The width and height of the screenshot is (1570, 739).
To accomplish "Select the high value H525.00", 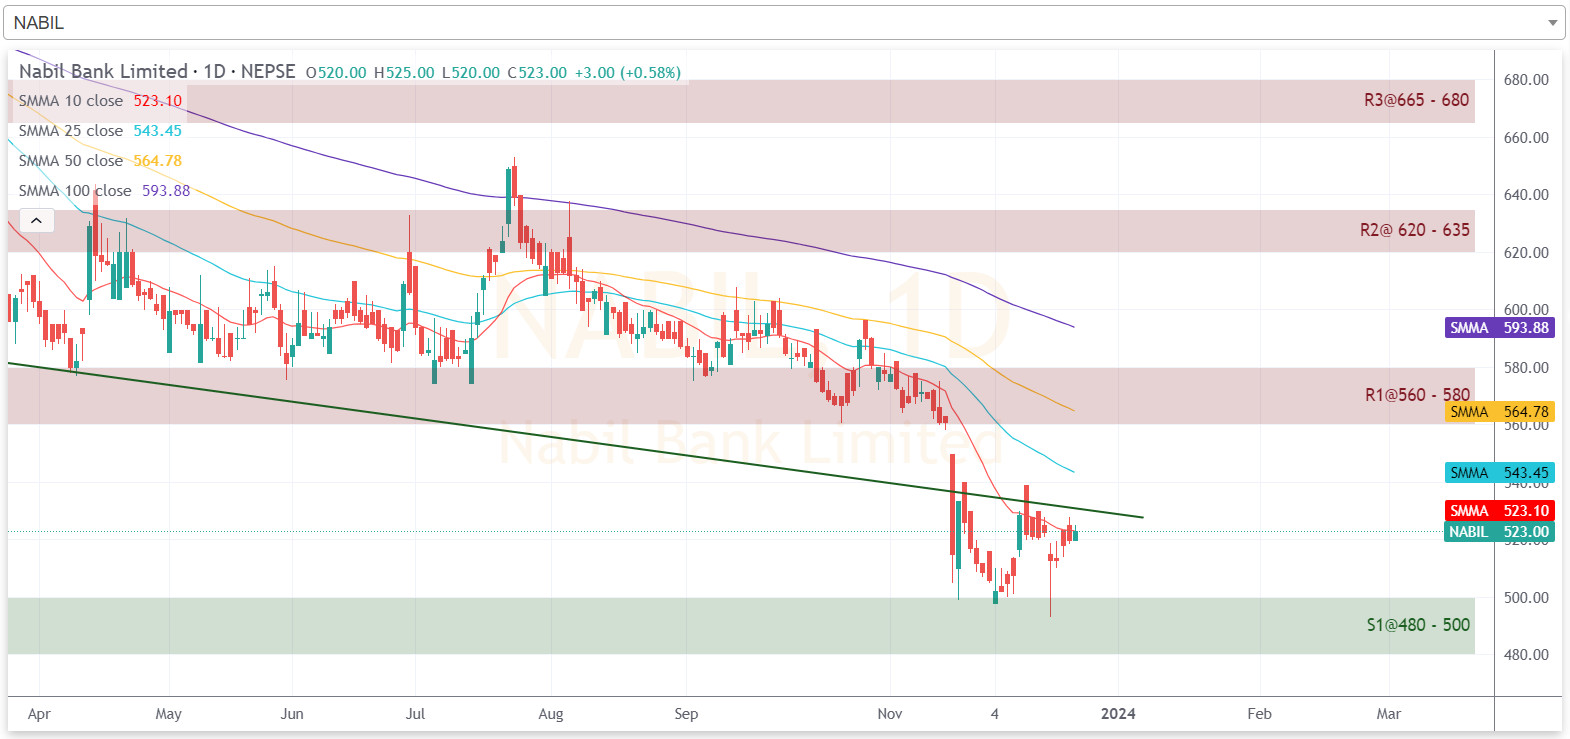I will pos(404,73).
